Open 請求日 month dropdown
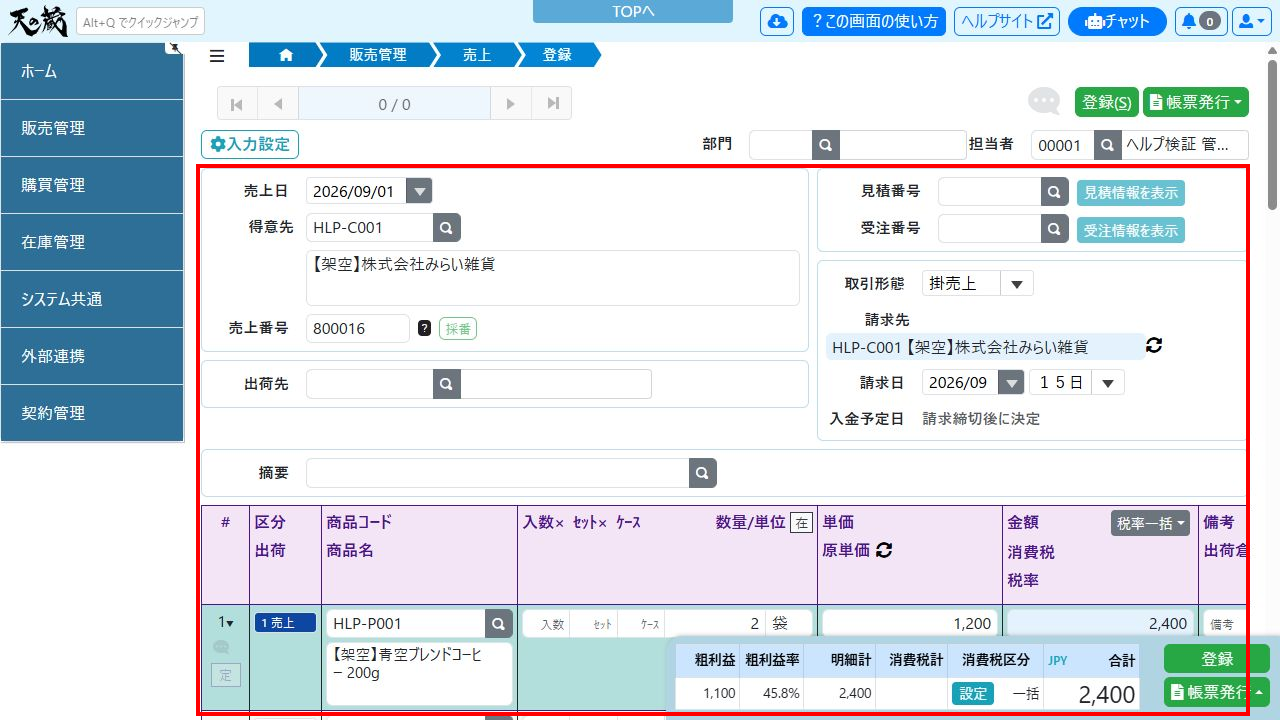 pyautogui.click(x=1012, y=382)
